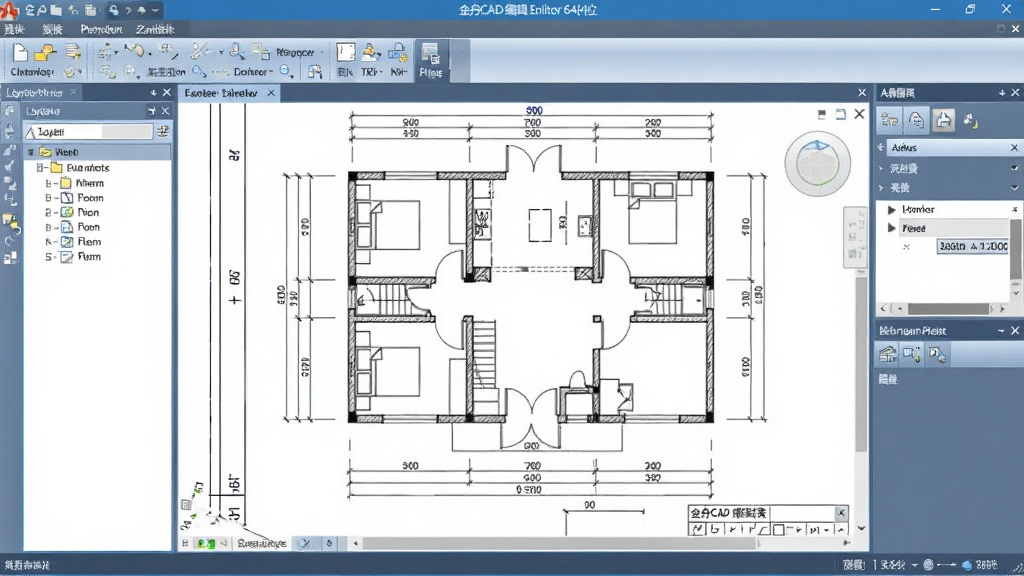Collapse the Weeb root node in the tree
This screenshot has height=576, width=1024.
coord(30,152)
